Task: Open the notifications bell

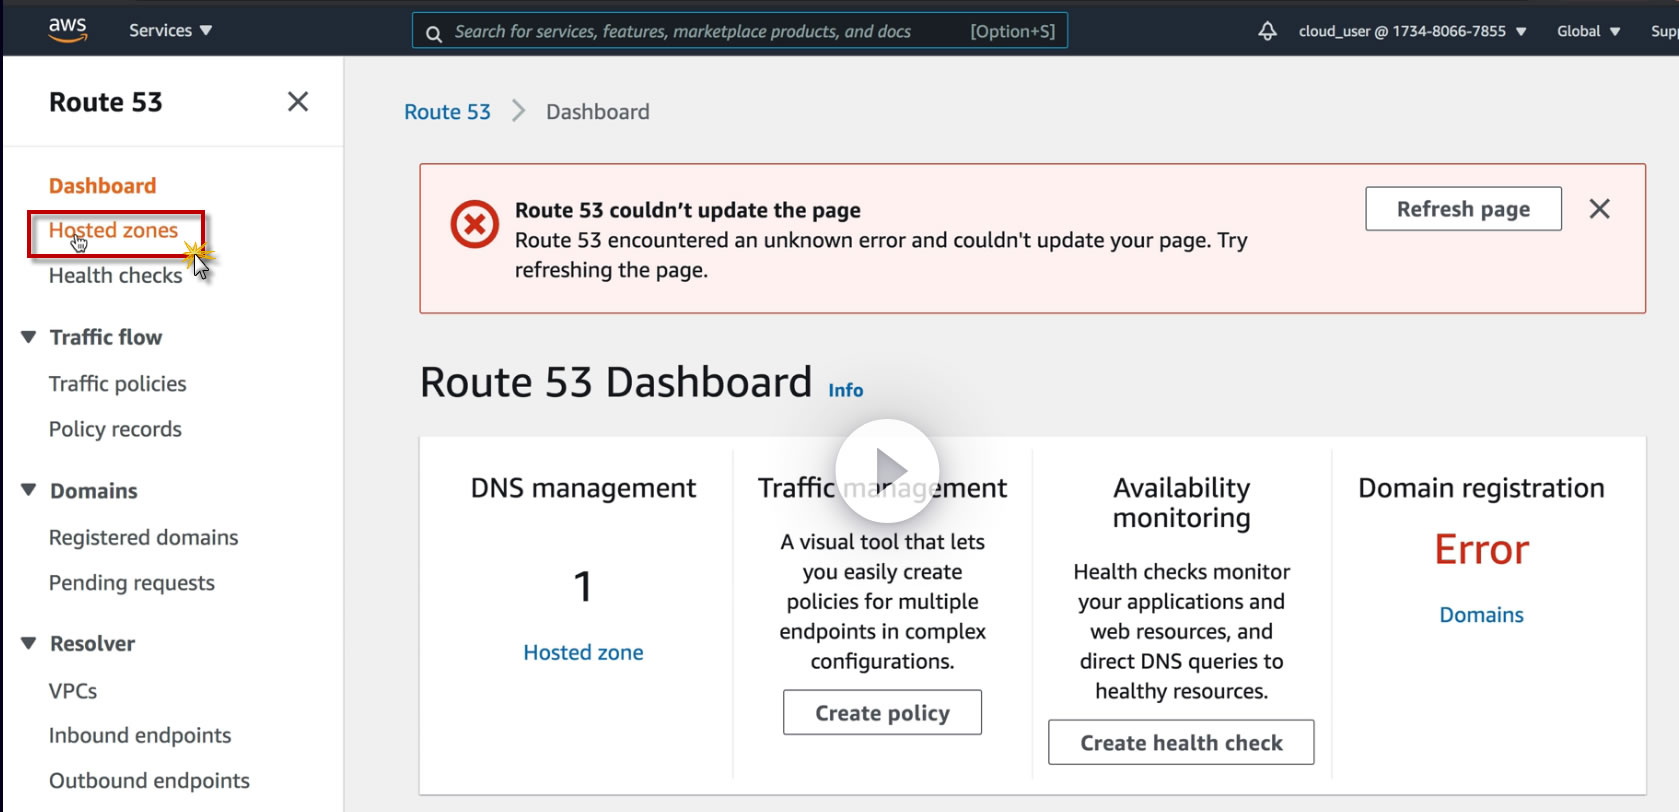Action: click(x=1267, y=31)
